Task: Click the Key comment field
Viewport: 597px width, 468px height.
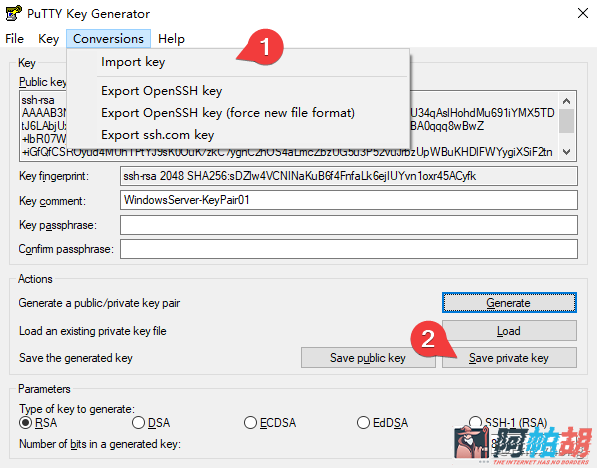Action: [x=349, y=200]
